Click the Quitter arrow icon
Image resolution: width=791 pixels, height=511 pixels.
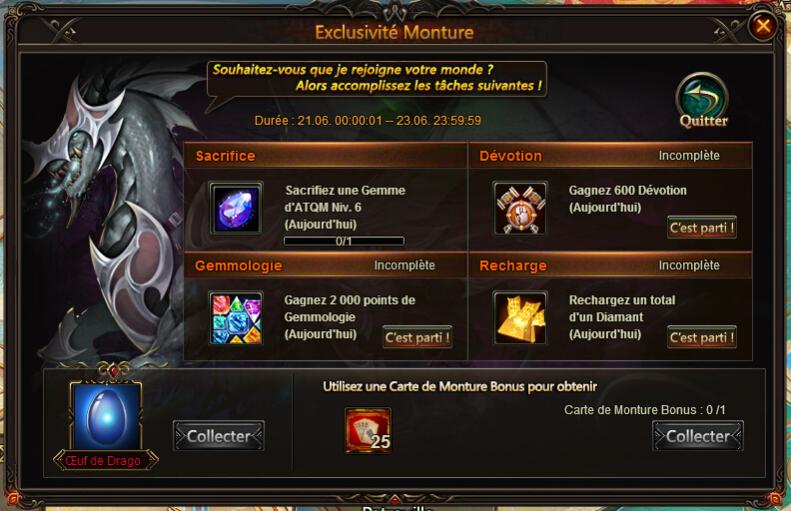tap(702, 100)
